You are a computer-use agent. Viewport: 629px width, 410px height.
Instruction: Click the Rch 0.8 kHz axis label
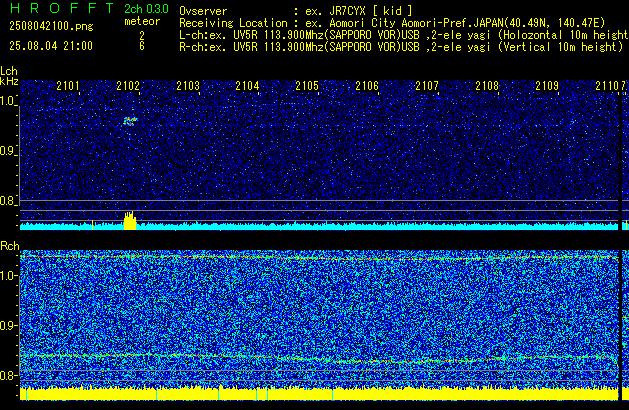point(8,375)
